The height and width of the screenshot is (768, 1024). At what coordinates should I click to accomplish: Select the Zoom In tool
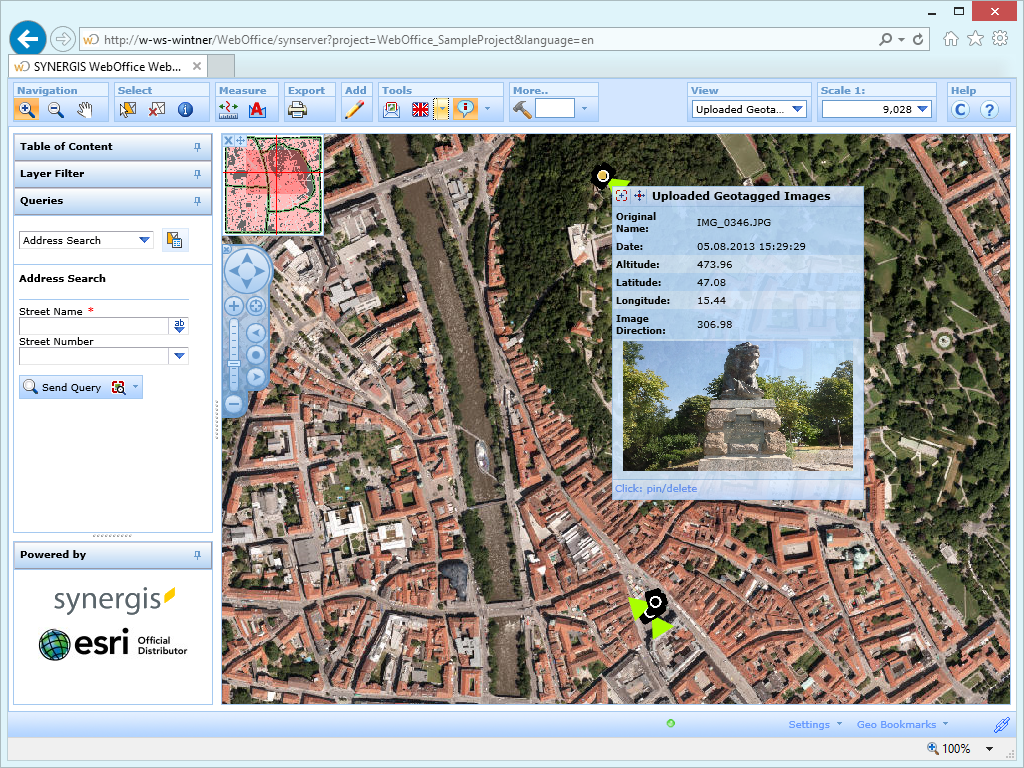click(27, 110)
